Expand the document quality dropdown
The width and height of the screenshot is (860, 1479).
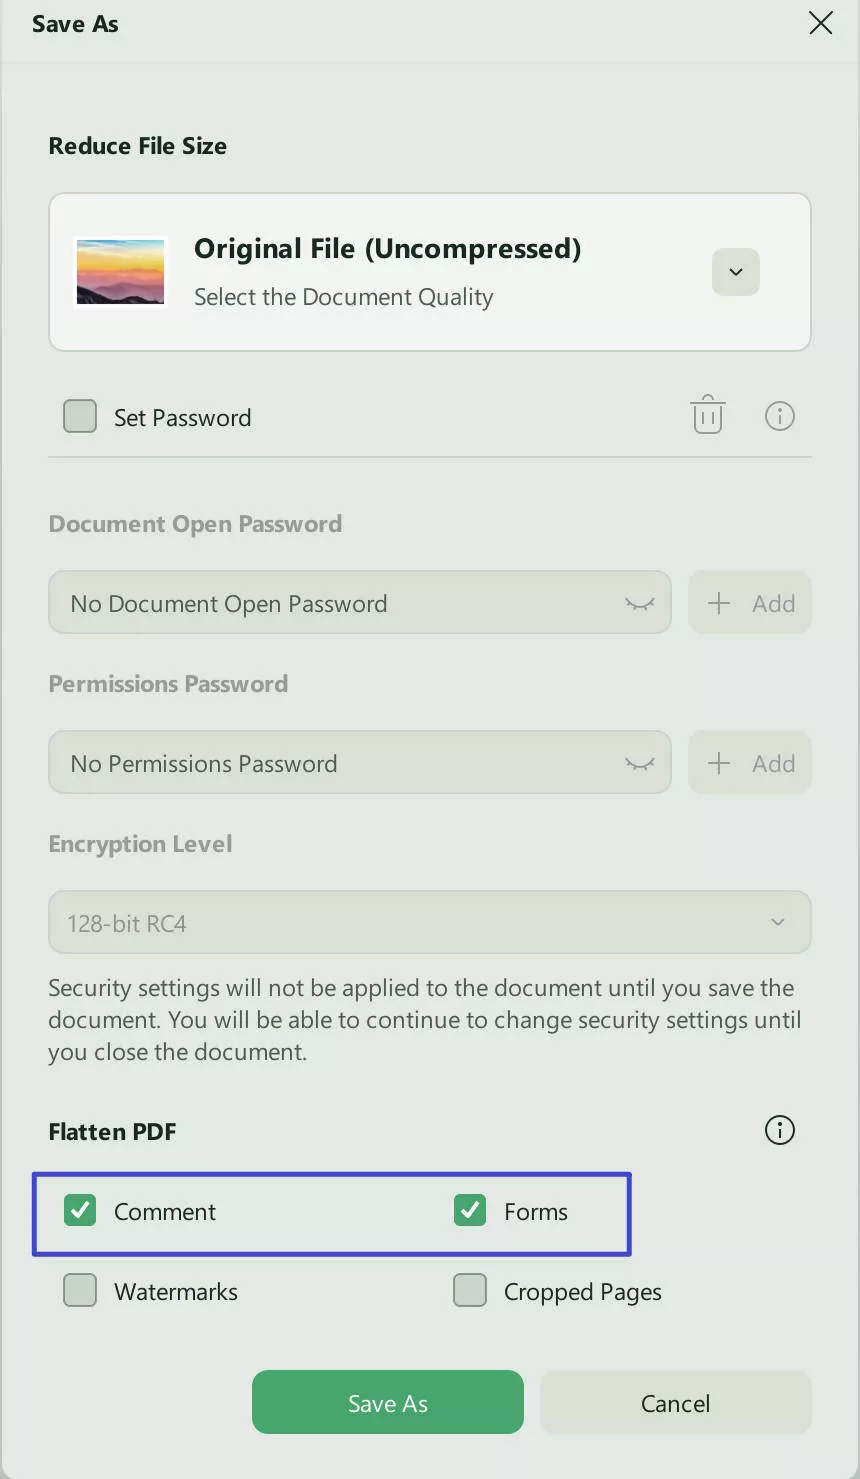(x=735, y=271)
